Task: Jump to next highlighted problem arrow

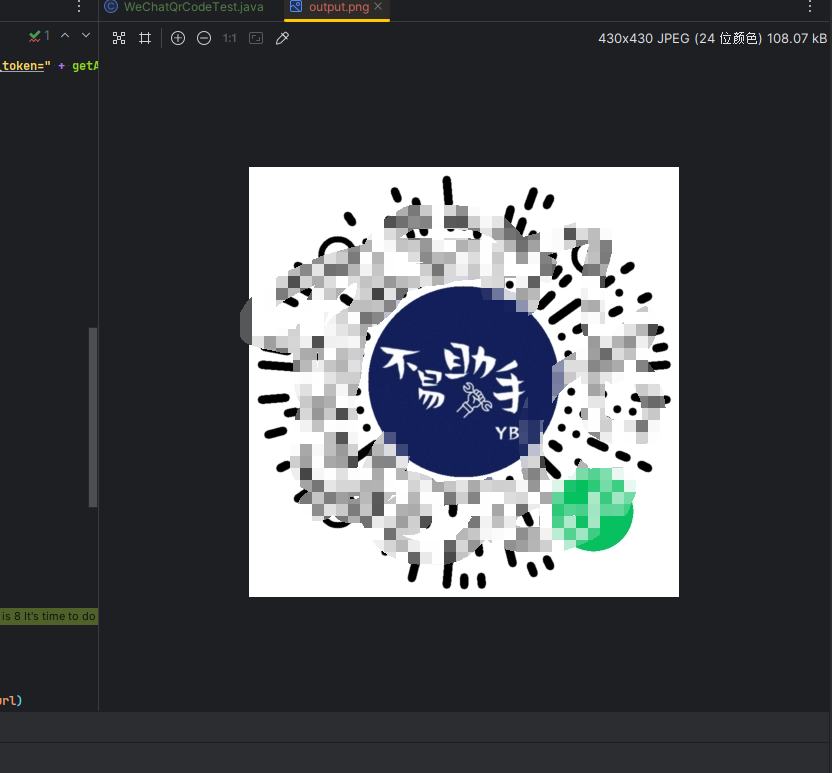Action: 86,35
